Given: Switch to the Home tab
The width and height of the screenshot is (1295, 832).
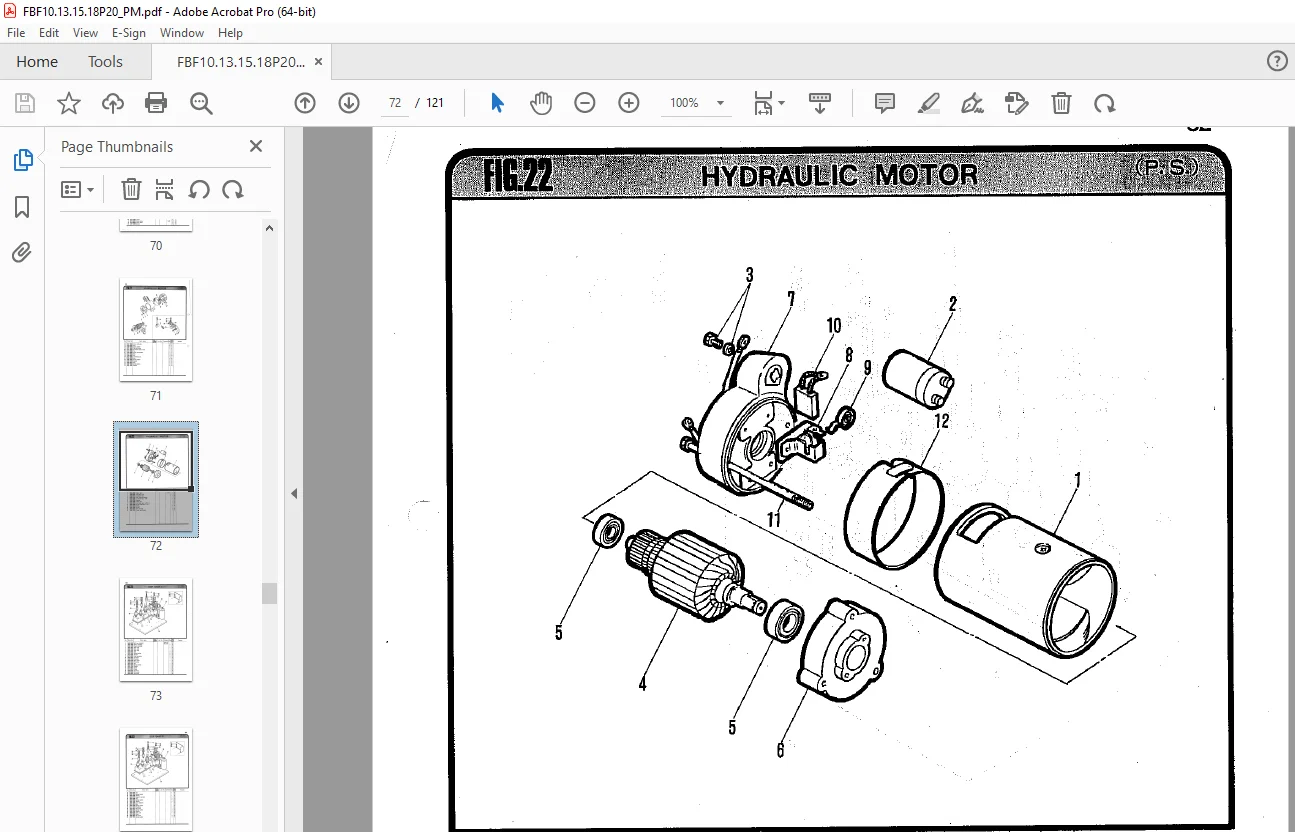Looking at the screenshot, I should (x=37, y=61).
